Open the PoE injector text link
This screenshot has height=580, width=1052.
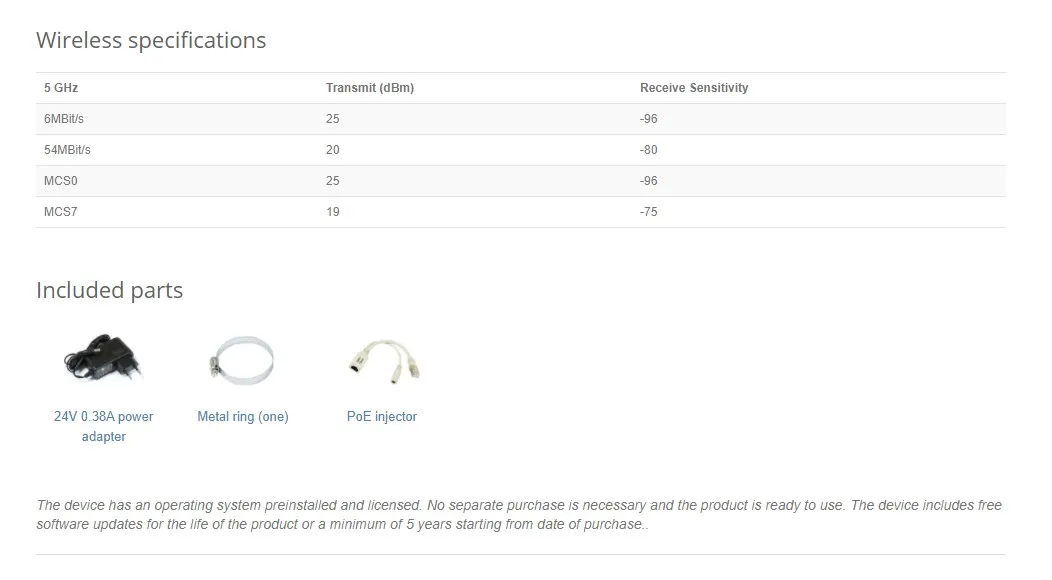[x=381, y=416]
